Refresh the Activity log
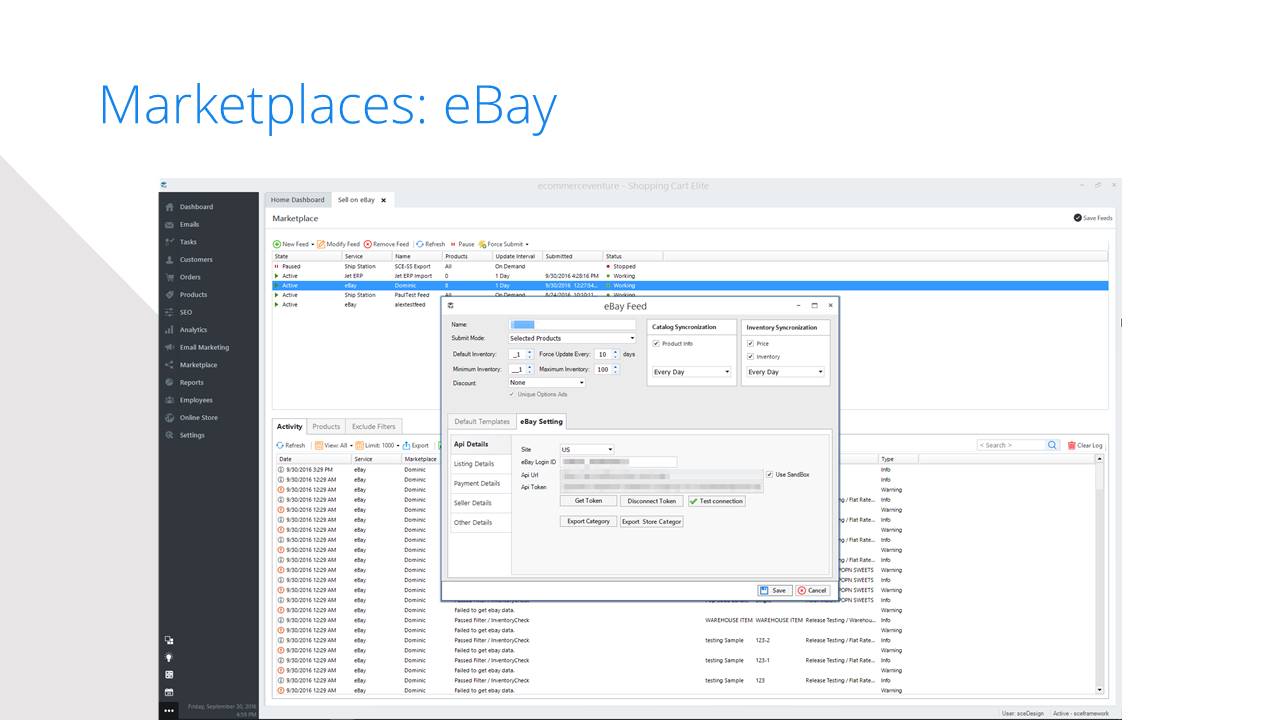 point(290,445)
